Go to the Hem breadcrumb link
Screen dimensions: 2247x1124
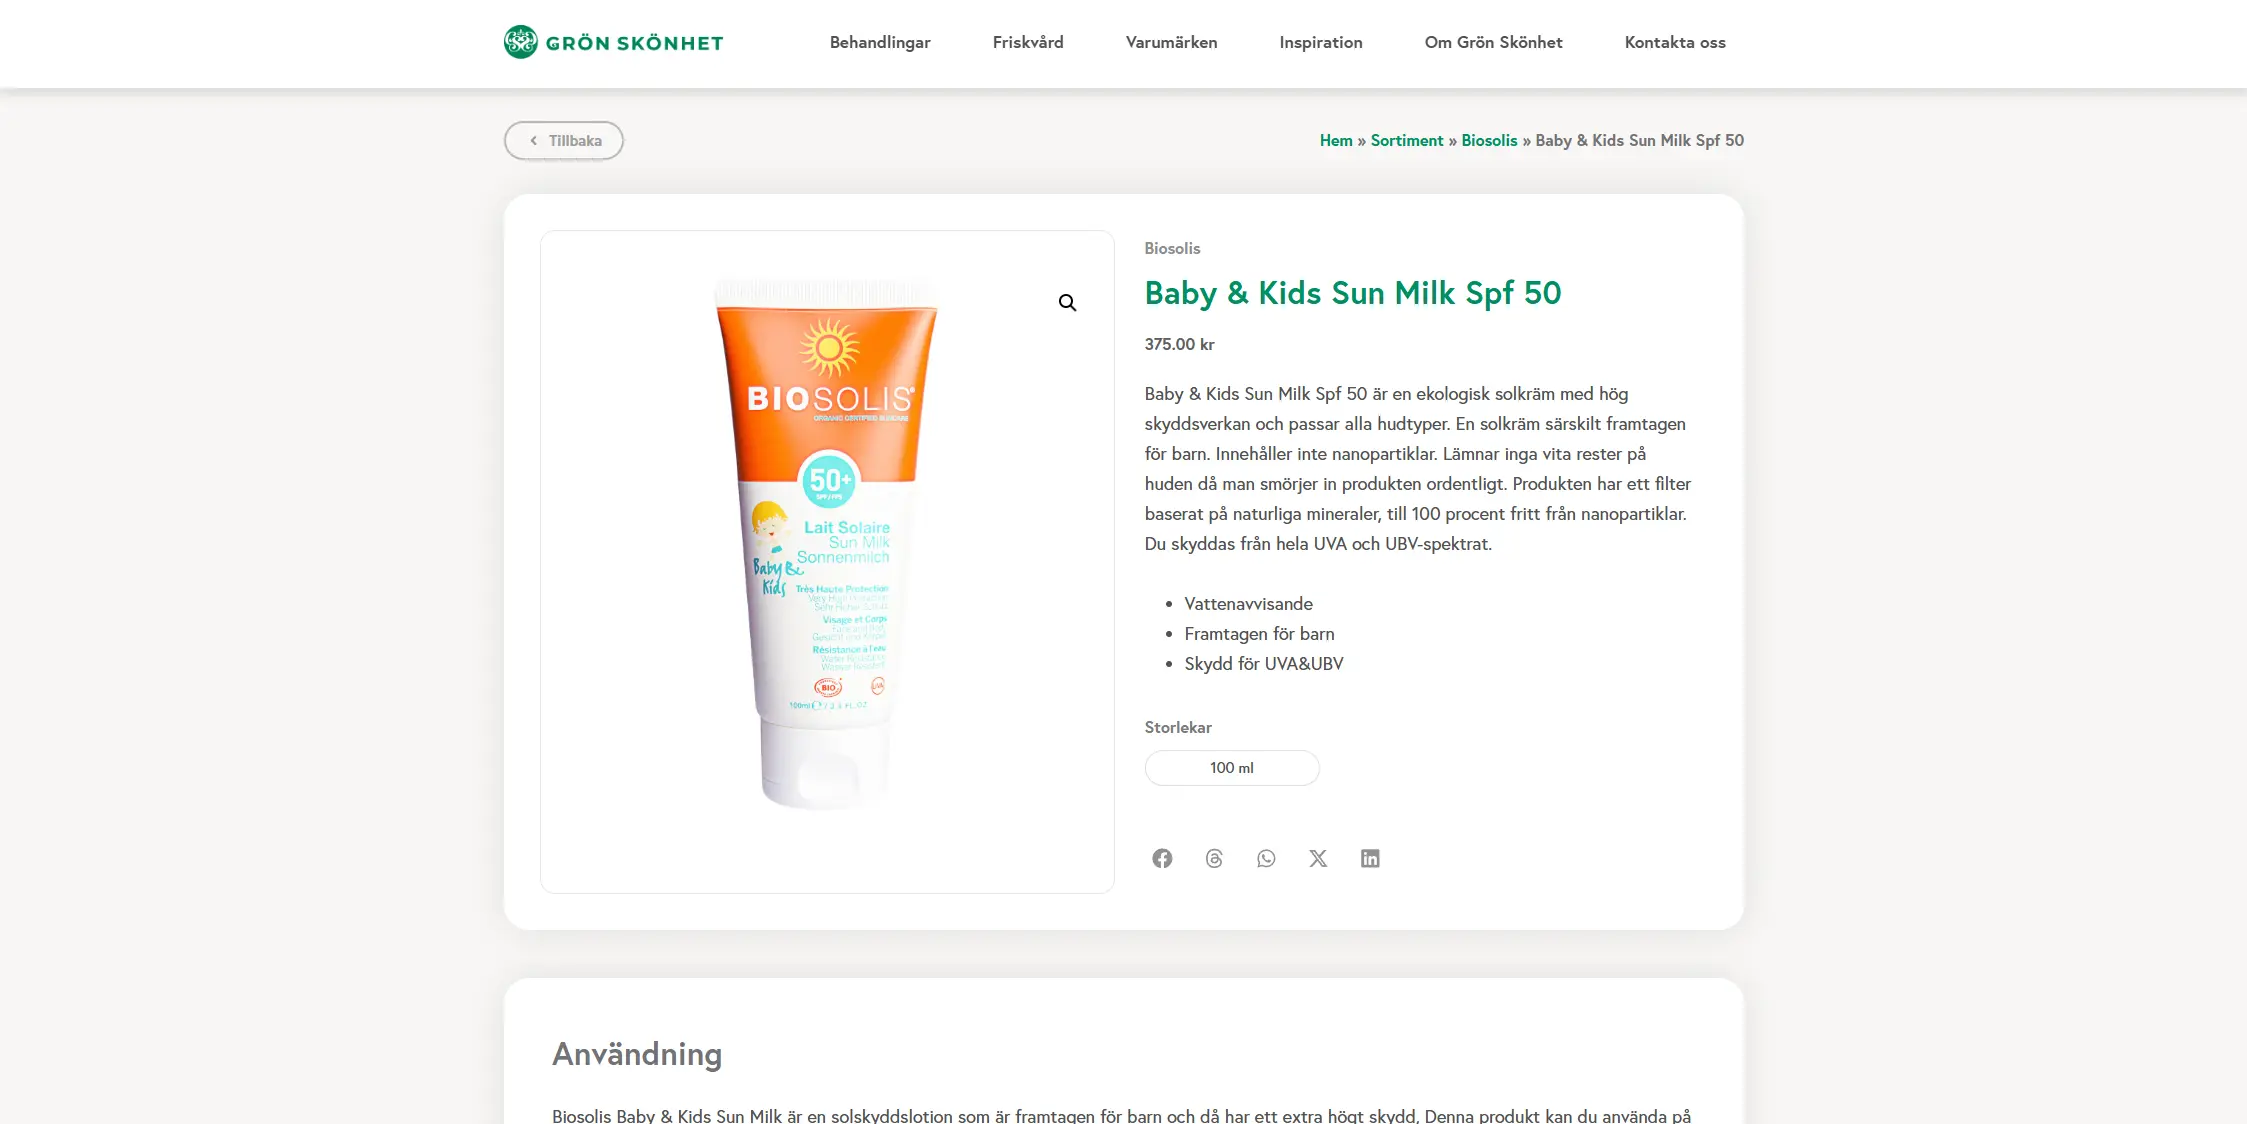[1336, 140]
